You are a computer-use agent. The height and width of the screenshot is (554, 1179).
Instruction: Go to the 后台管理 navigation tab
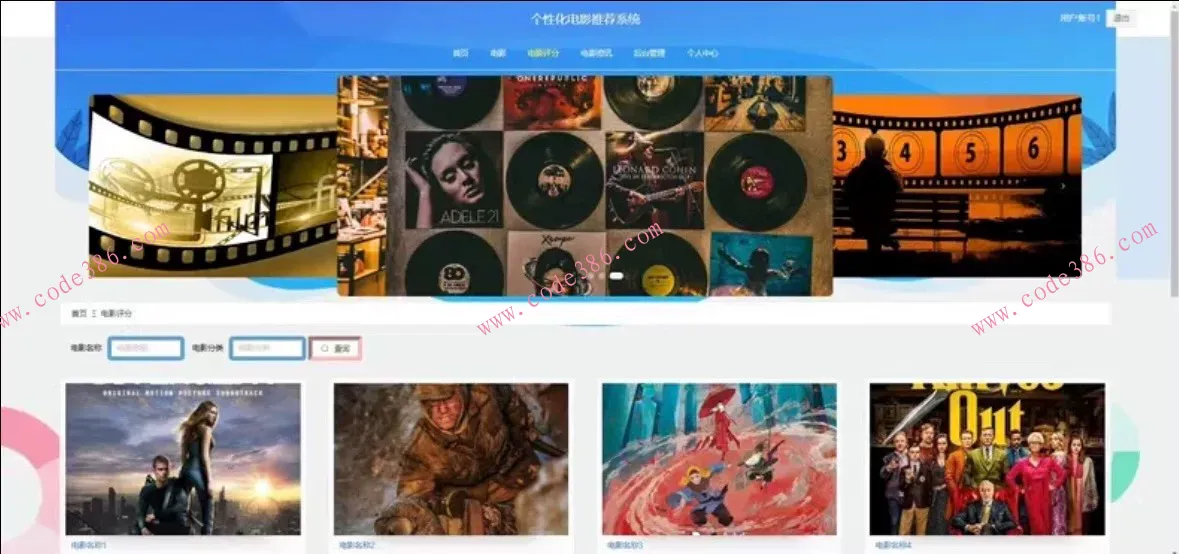(648, 53)
